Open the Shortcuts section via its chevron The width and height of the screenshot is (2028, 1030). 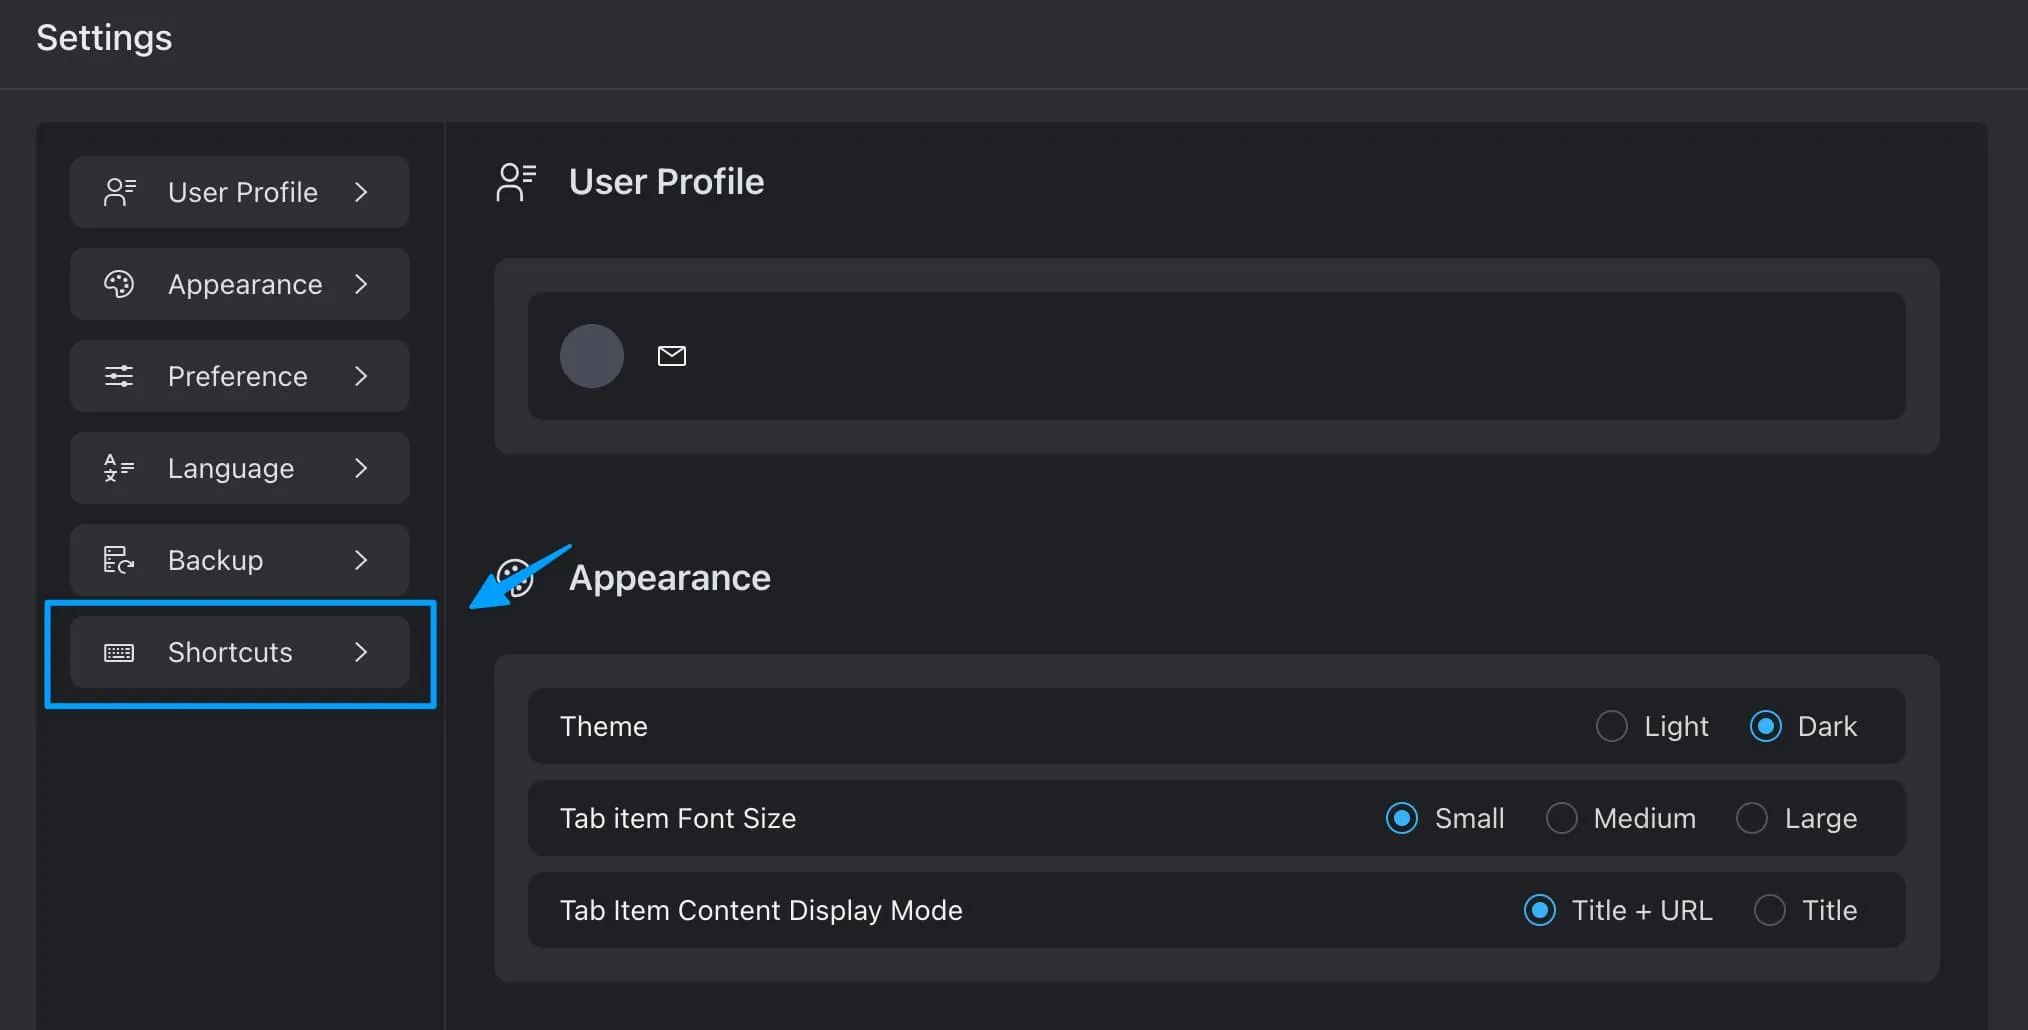pyautogui.click(x=361, y=652)
